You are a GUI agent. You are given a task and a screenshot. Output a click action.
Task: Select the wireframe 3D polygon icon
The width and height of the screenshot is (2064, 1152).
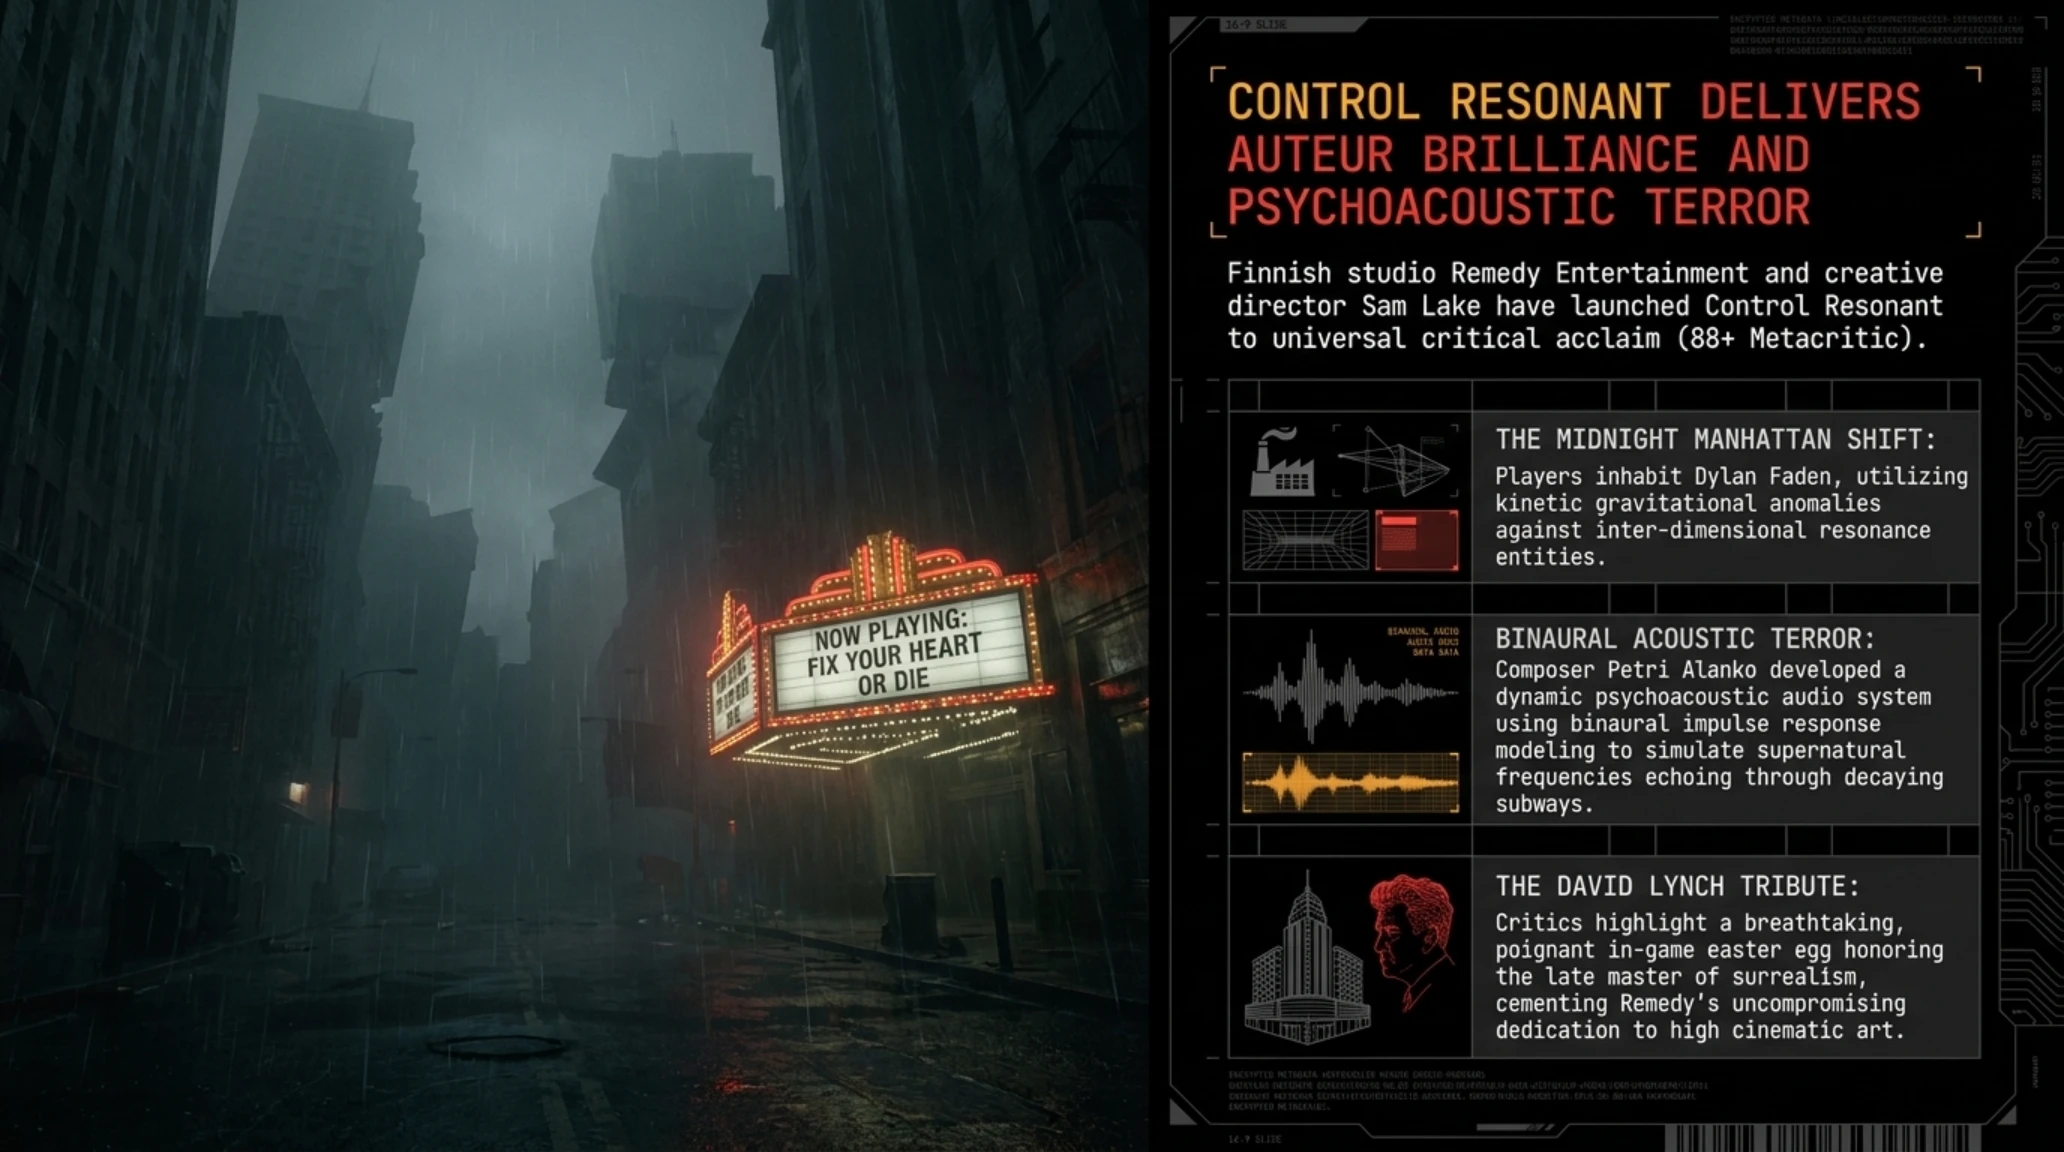point(1395,461)
